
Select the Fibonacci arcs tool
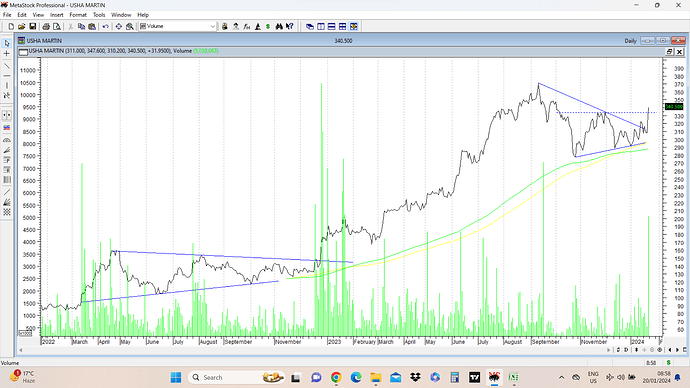[x=7, y=140]
